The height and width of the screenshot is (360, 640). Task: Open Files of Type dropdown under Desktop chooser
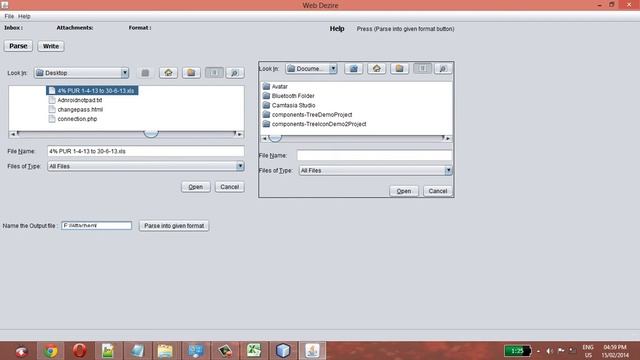[240, 166]
